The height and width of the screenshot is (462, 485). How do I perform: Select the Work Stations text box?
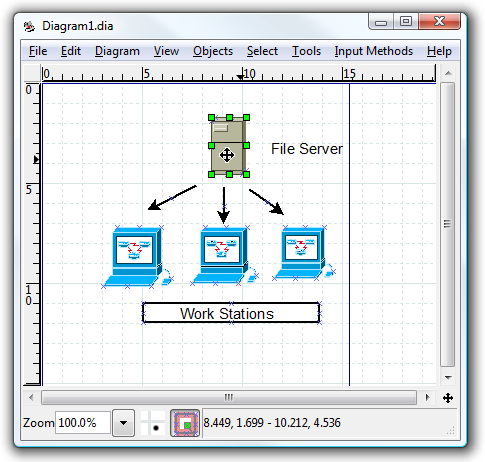[231, 313]
